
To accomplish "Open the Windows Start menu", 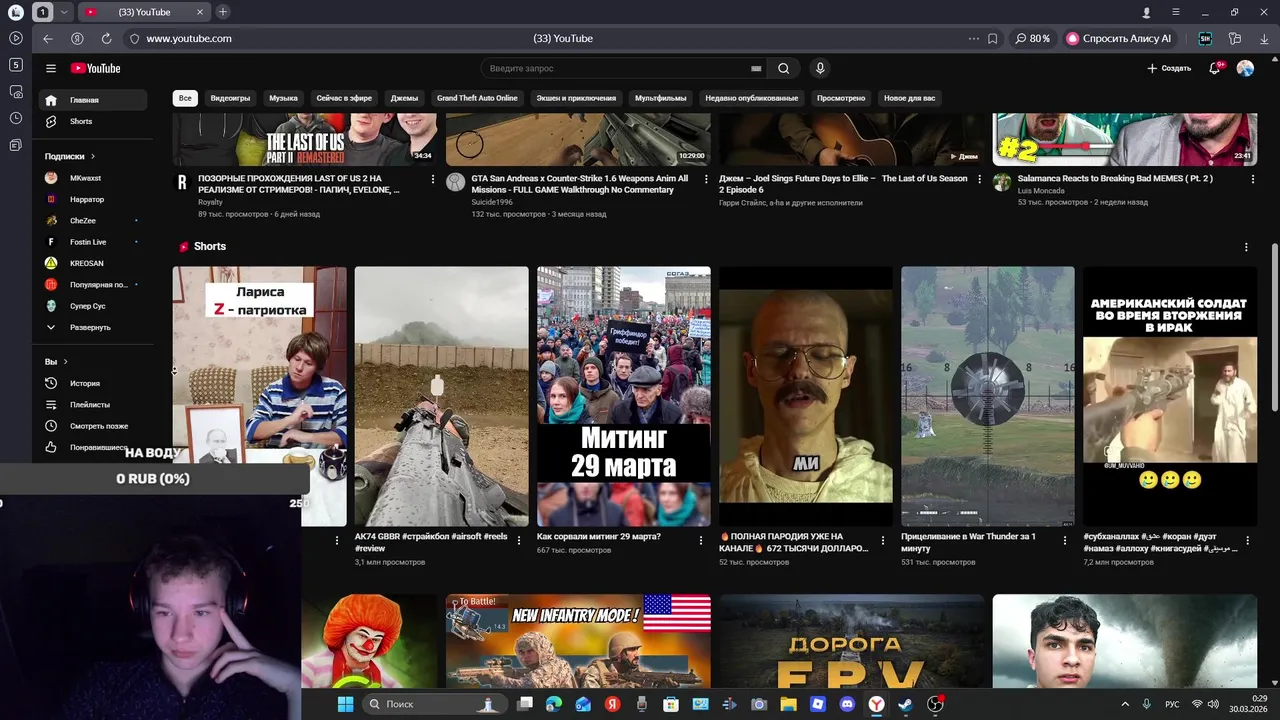I will point(345,704).
